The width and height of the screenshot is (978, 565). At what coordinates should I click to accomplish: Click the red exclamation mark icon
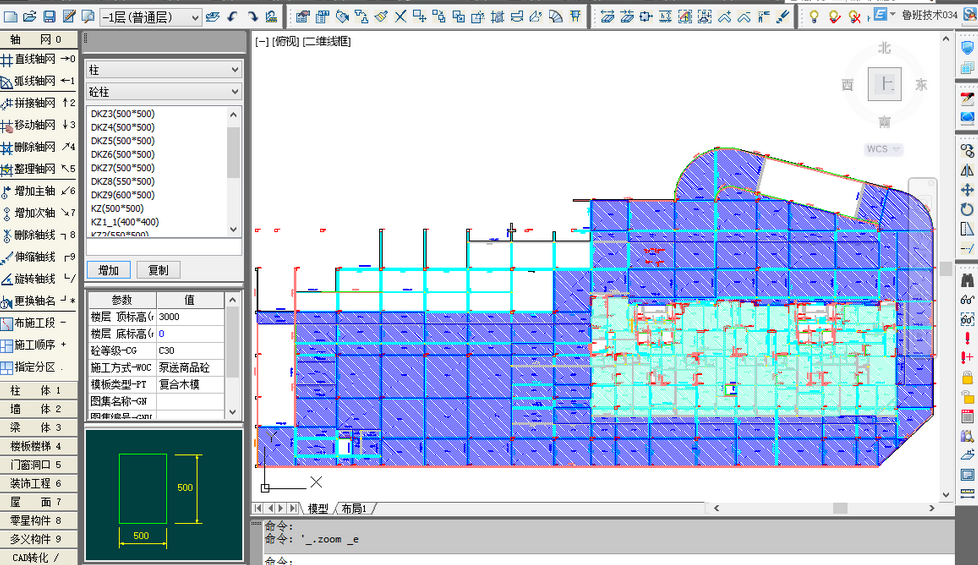pyautogui.click(x=967, y=338)
